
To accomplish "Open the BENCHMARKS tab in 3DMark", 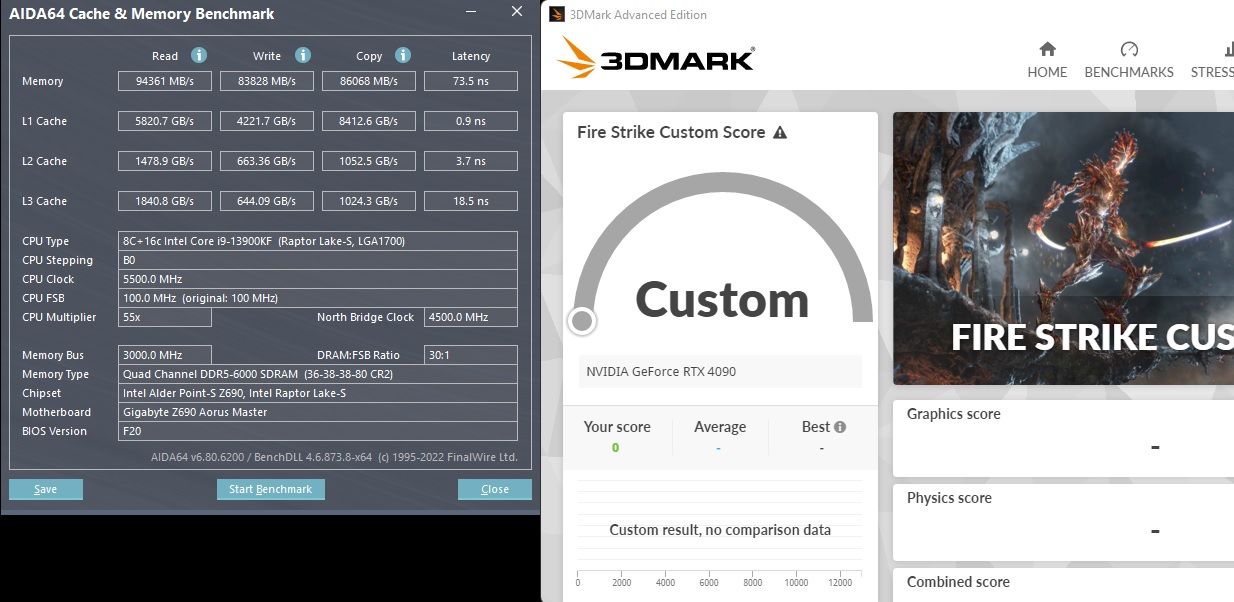I will click(1129, 60).
